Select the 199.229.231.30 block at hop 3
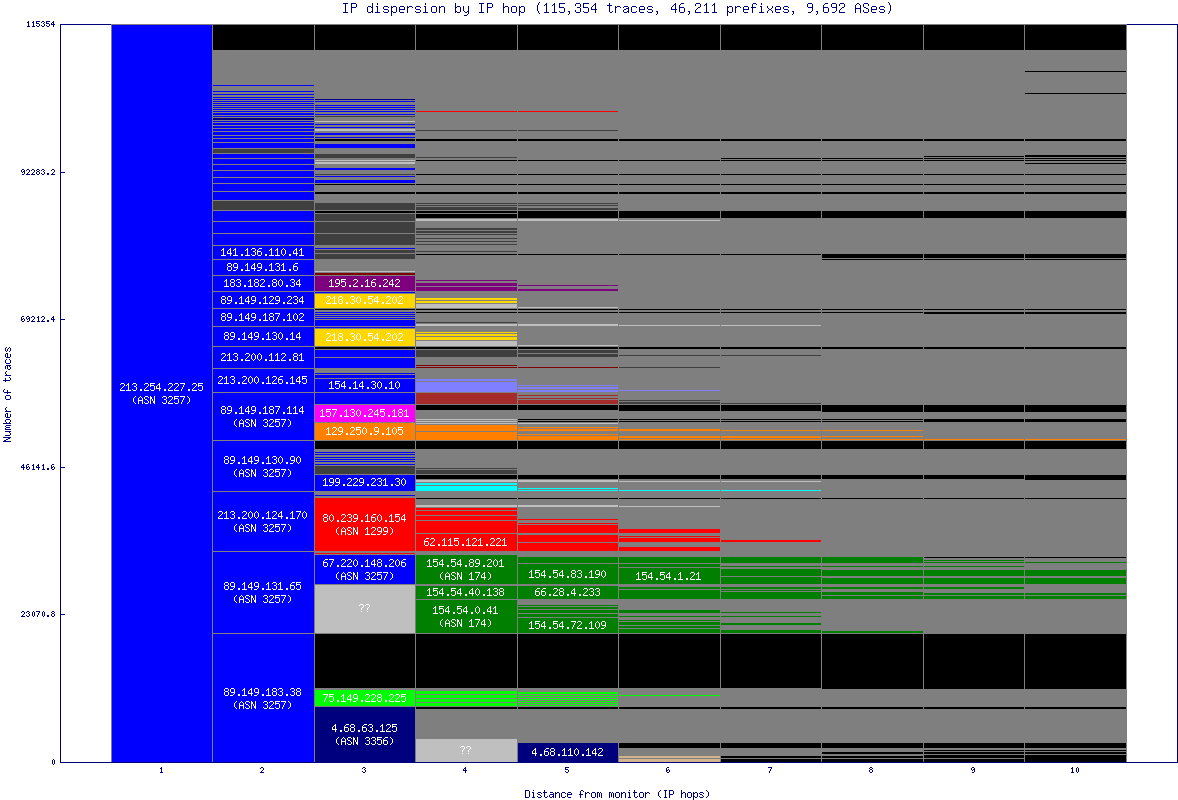Screen dimensions: 1178x800 pos(364,482)
